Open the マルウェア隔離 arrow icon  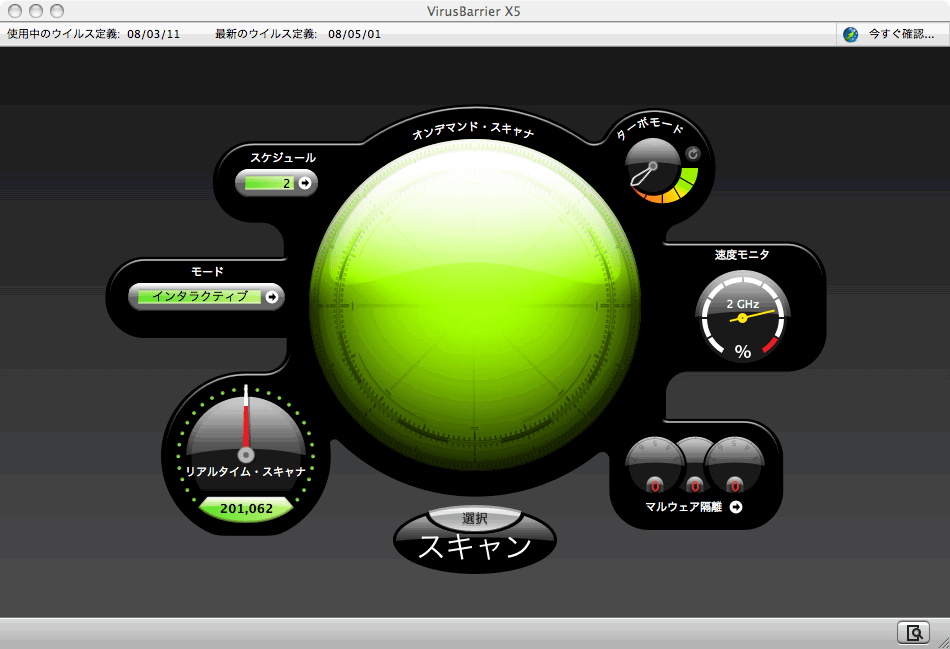coord(736,507)
